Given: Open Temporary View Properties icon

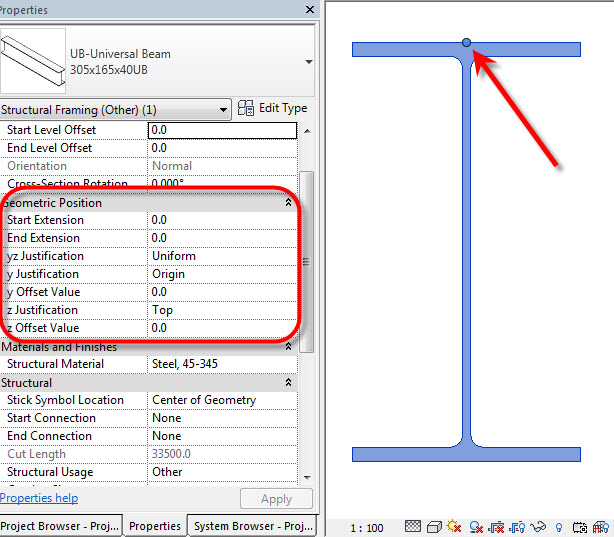Looking at the screenshot, I should 580,528.
